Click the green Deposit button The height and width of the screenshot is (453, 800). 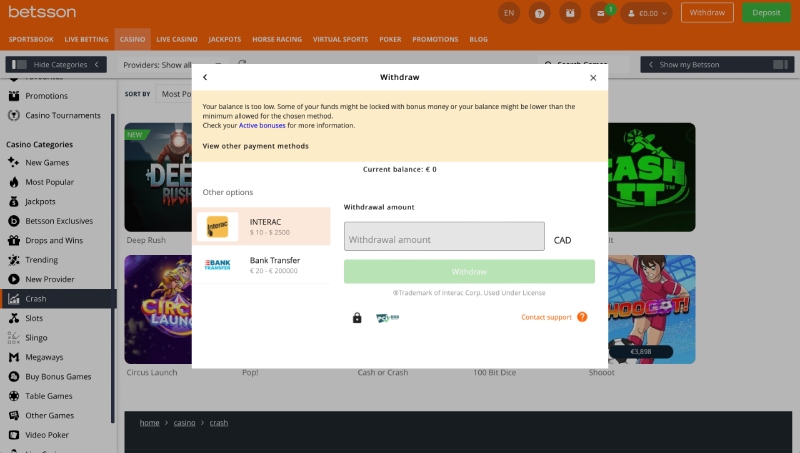click(x=766, y=13)
